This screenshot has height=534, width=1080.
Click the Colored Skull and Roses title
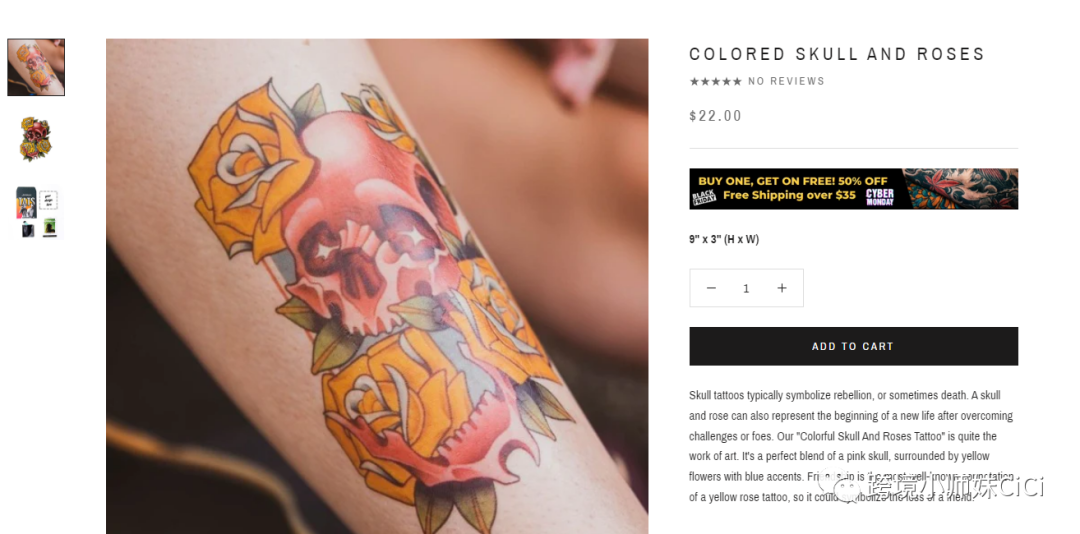point(837,54)
